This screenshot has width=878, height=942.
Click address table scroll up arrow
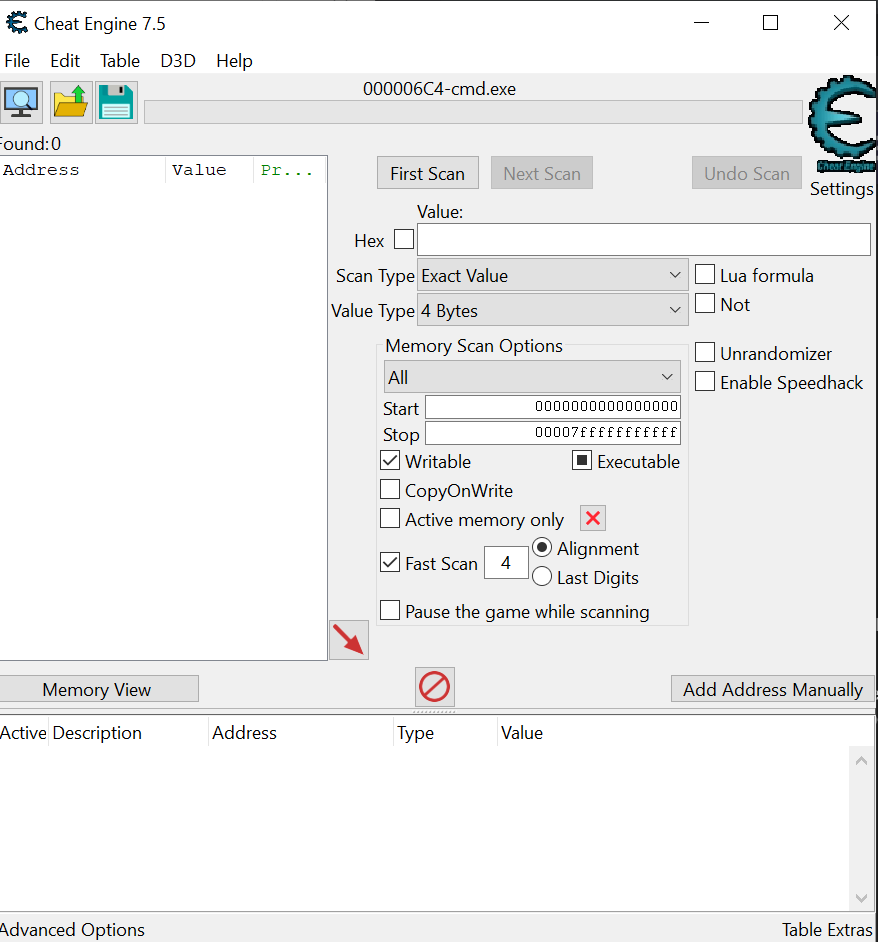click(861, 761)
